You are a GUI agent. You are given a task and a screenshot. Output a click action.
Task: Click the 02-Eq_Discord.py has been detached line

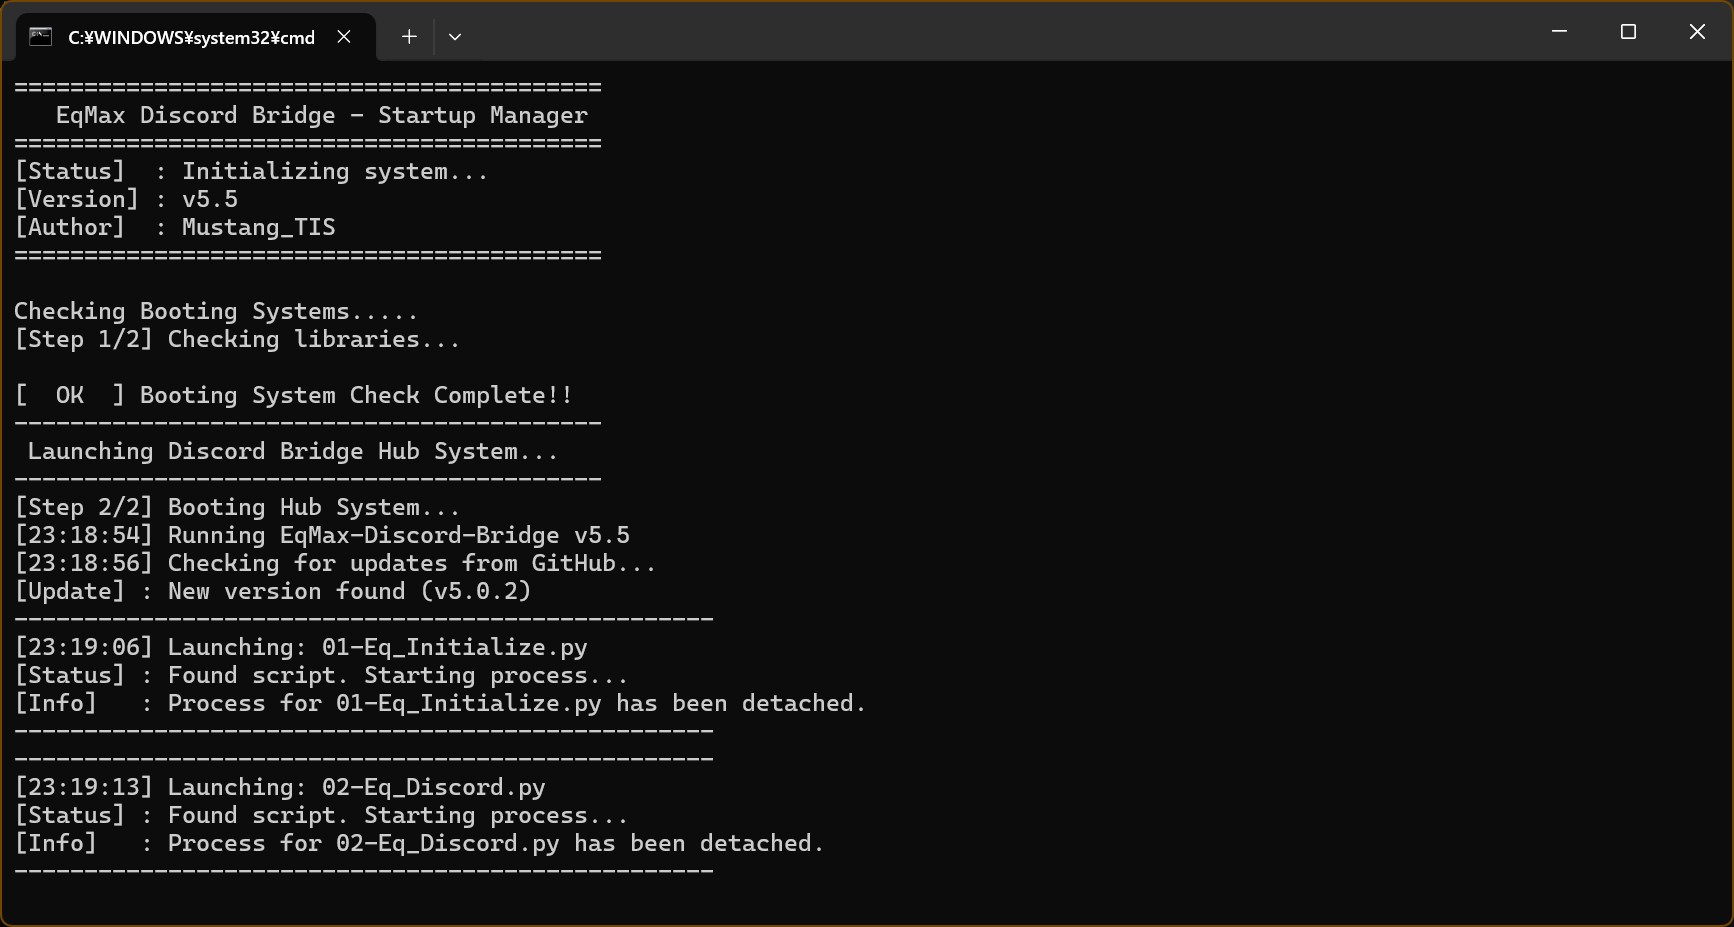419,844
